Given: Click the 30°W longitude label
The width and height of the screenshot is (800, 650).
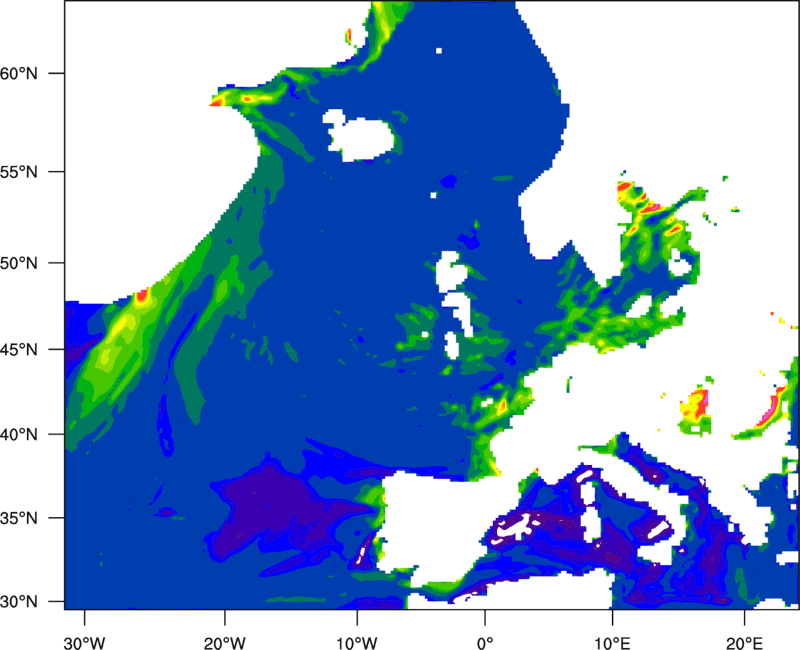Looking at the screenshot, I should (x=84, y=643).
